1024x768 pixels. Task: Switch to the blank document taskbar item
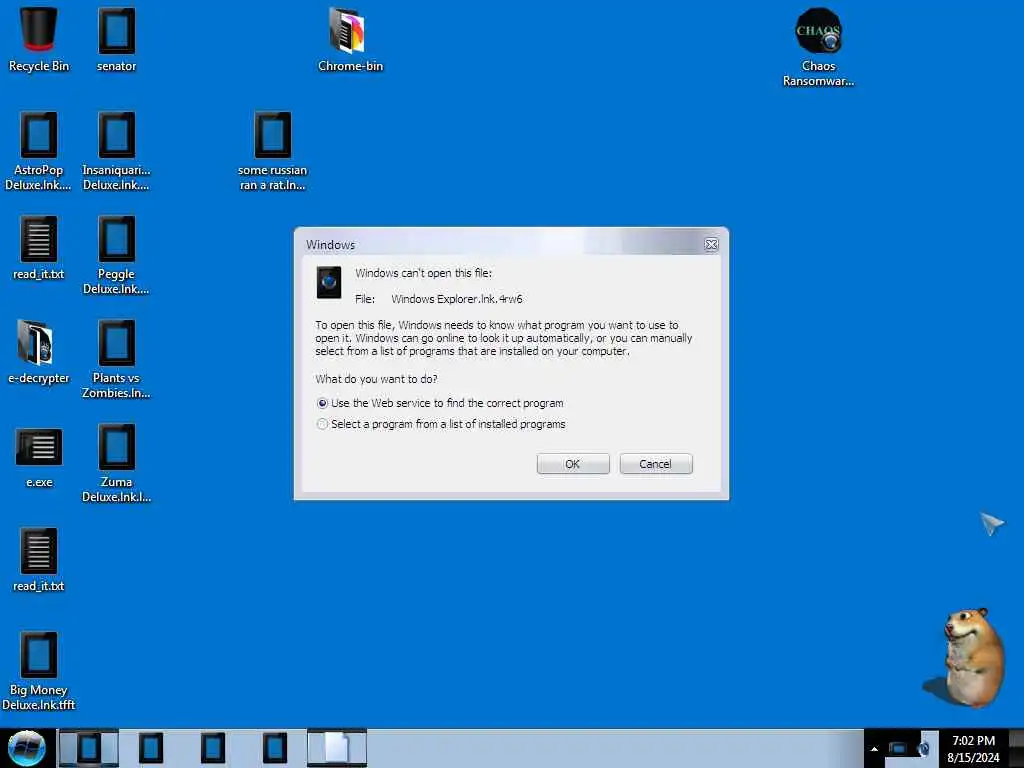coord(337,748)
